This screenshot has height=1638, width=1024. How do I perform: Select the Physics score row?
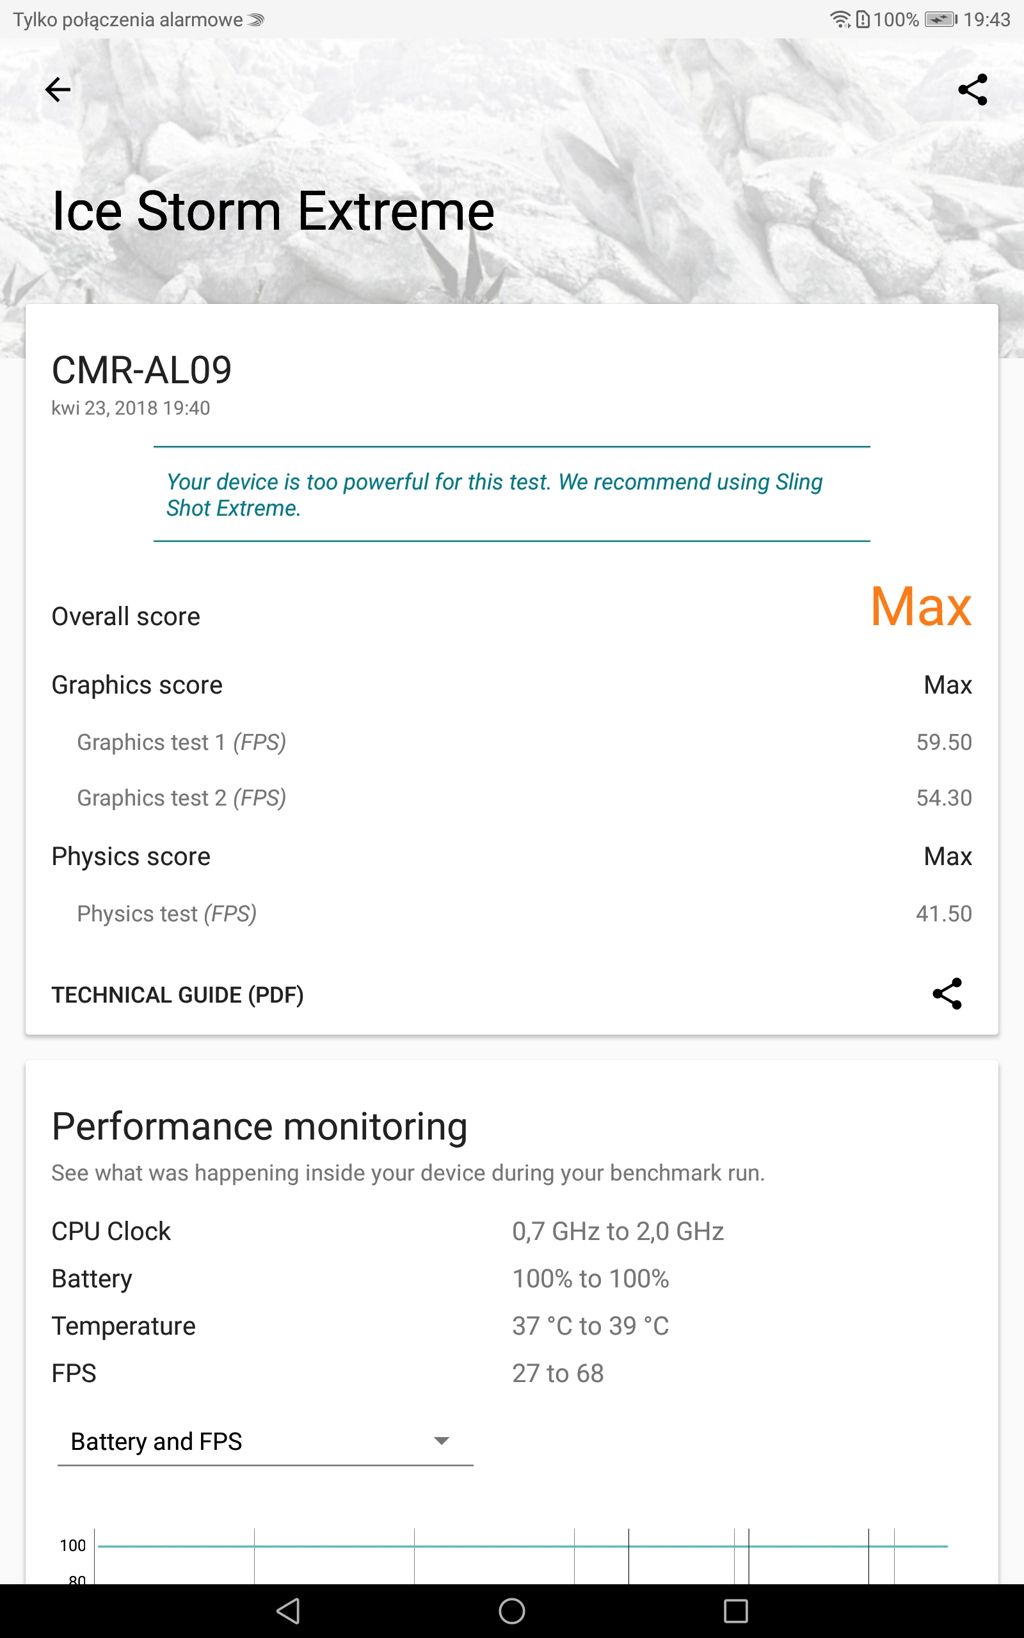(x=510, y=857)
